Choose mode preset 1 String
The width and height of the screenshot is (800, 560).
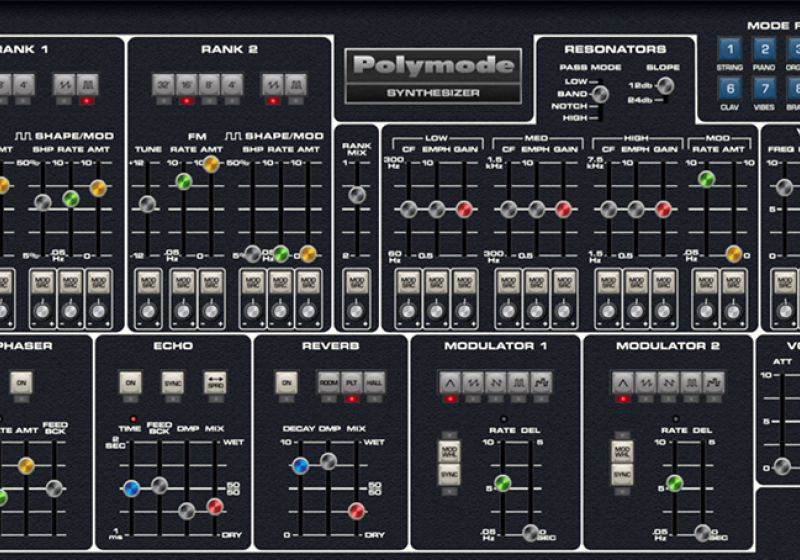pos(730,49)
